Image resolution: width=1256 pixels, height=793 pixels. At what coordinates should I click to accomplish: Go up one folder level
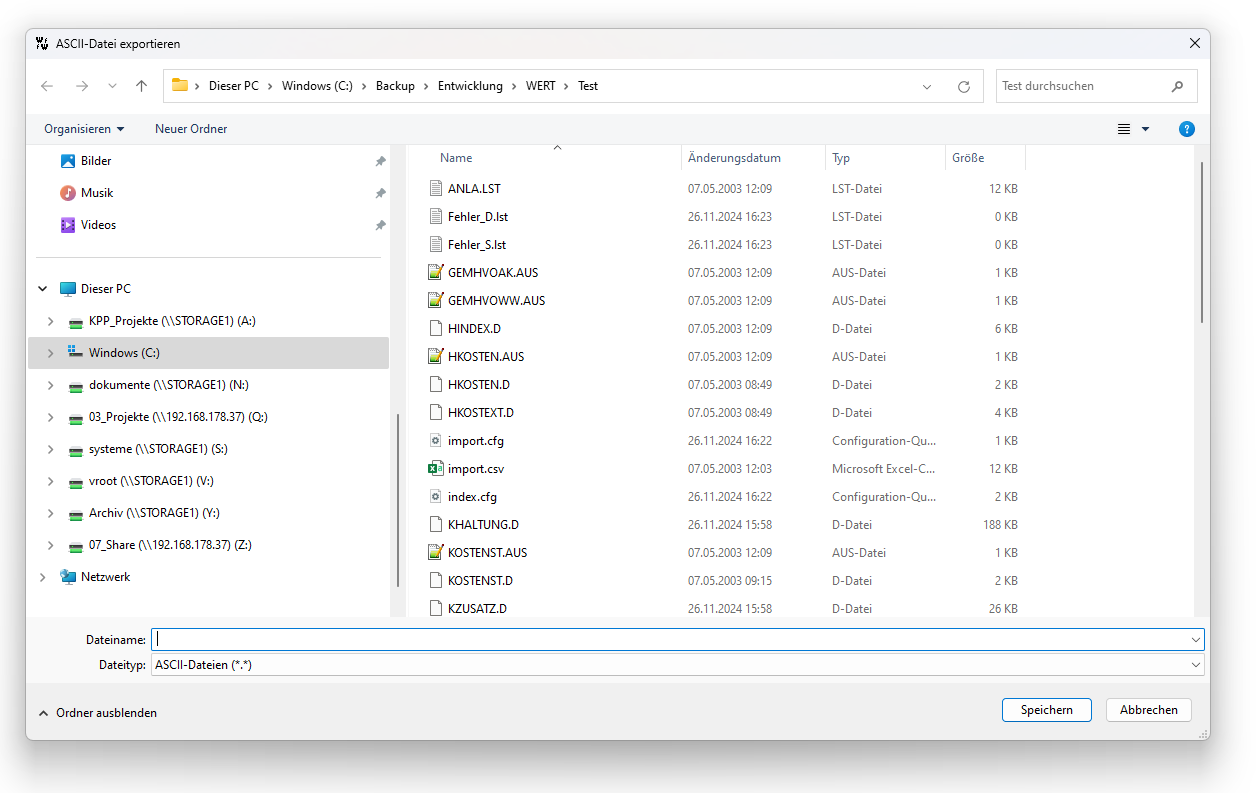(141, 86)
